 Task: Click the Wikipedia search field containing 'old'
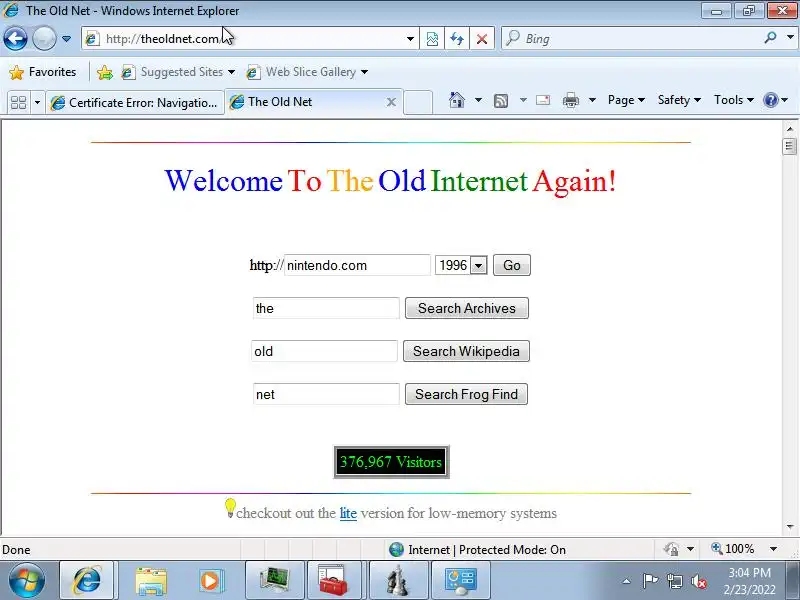[x=324, y=351]
